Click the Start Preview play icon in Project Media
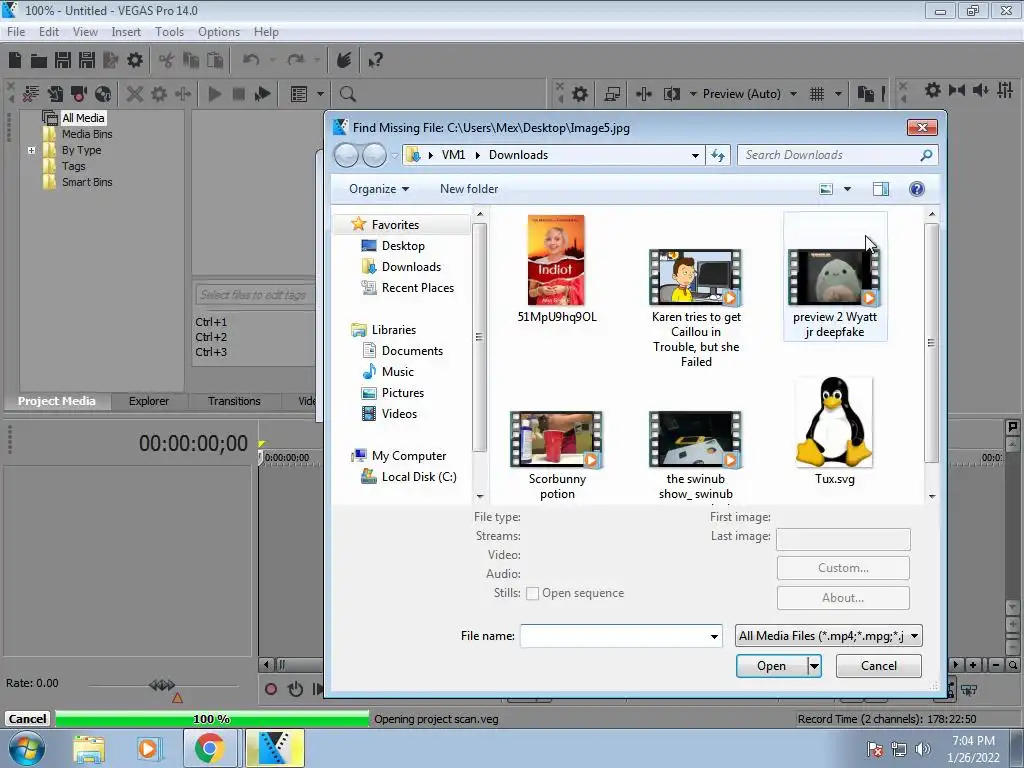This screenshot has width=1024, height=768. [x=214, y=94]
